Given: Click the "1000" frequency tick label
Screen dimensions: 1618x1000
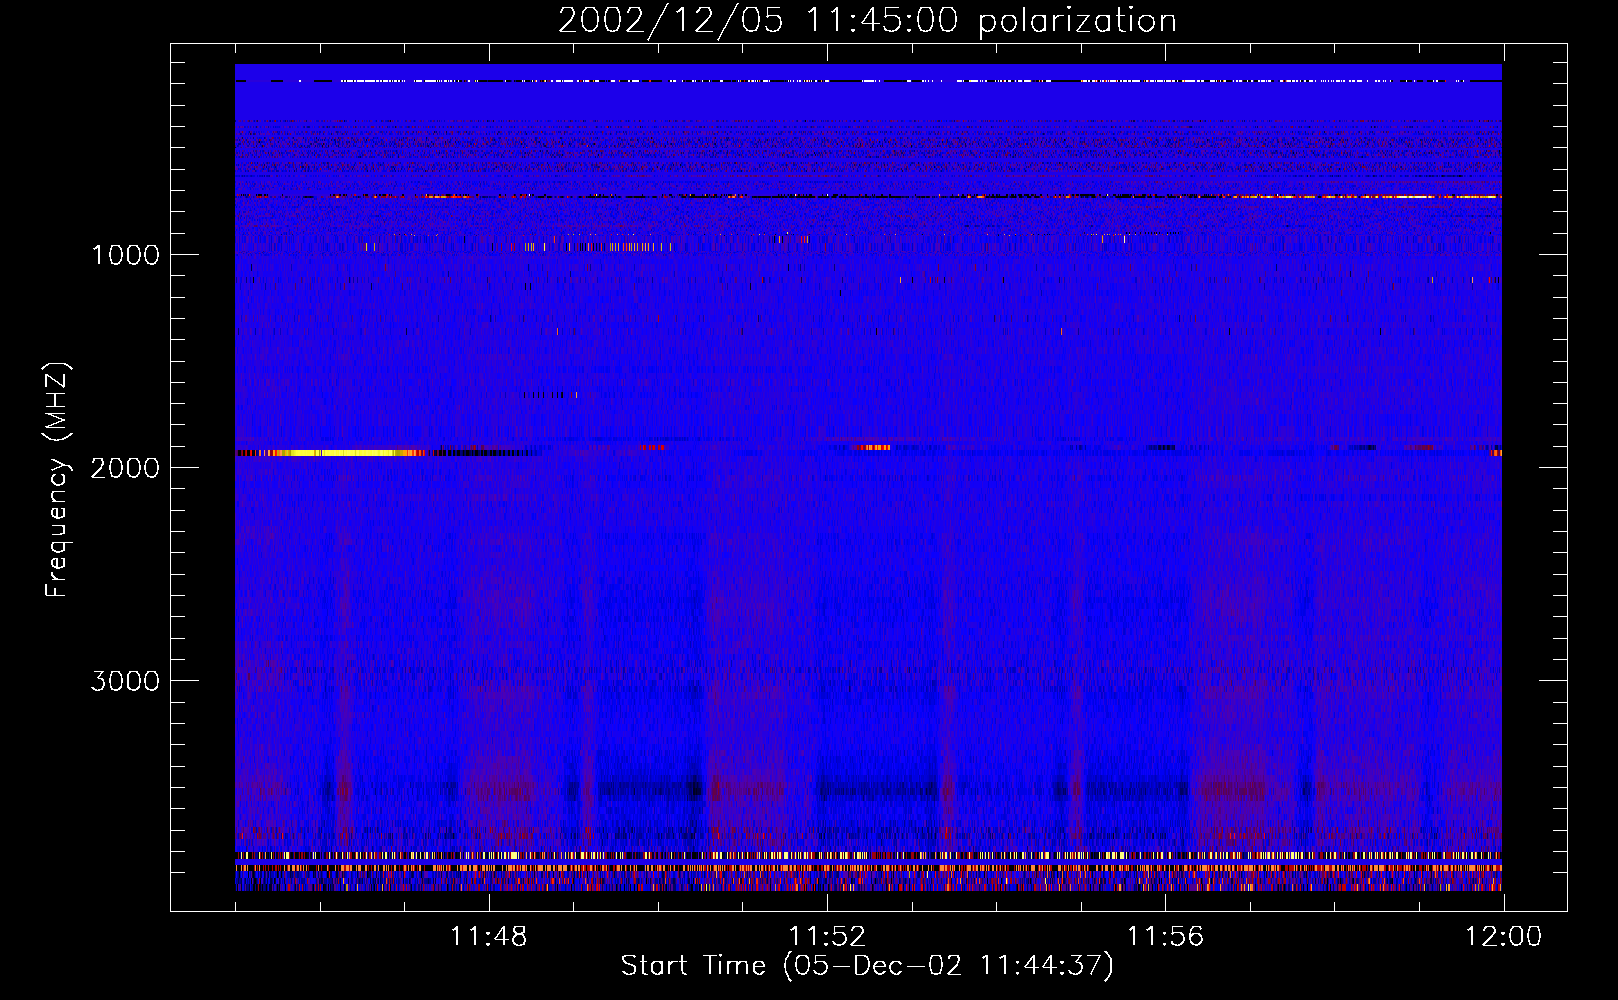Looking at the screenshot, I should pos(125,255).
